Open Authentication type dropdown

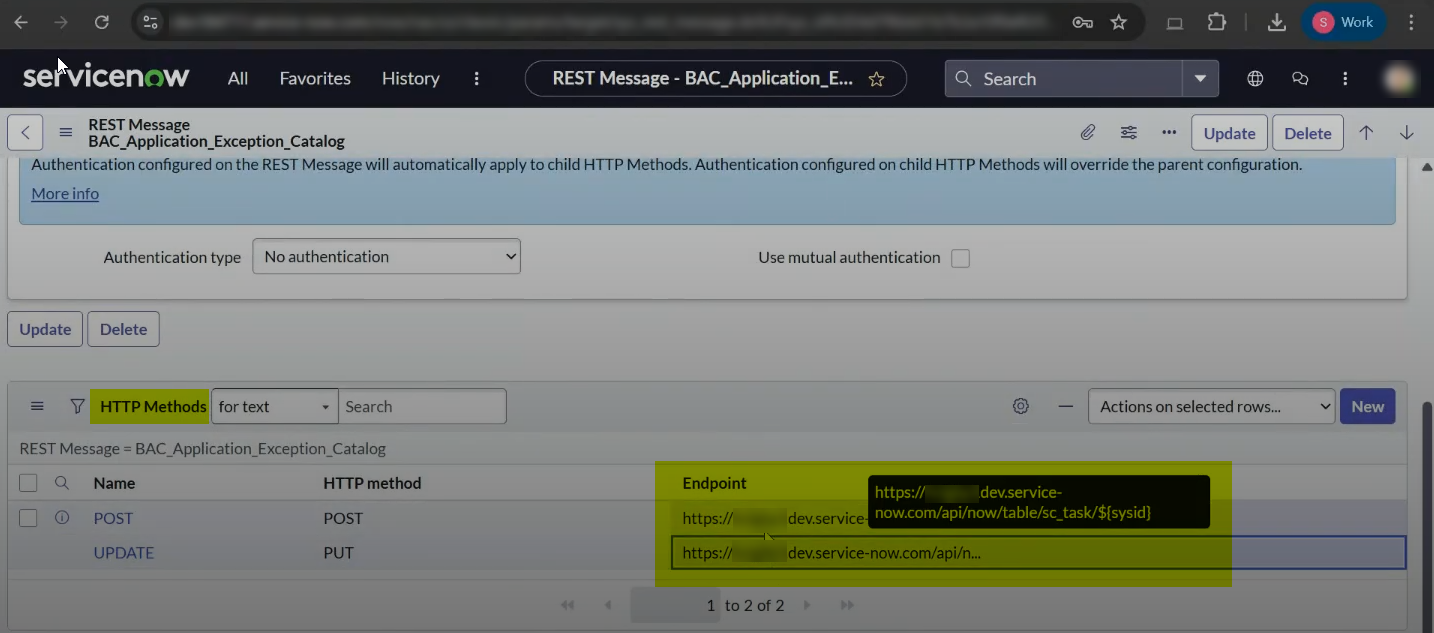[x=386, y=256]
